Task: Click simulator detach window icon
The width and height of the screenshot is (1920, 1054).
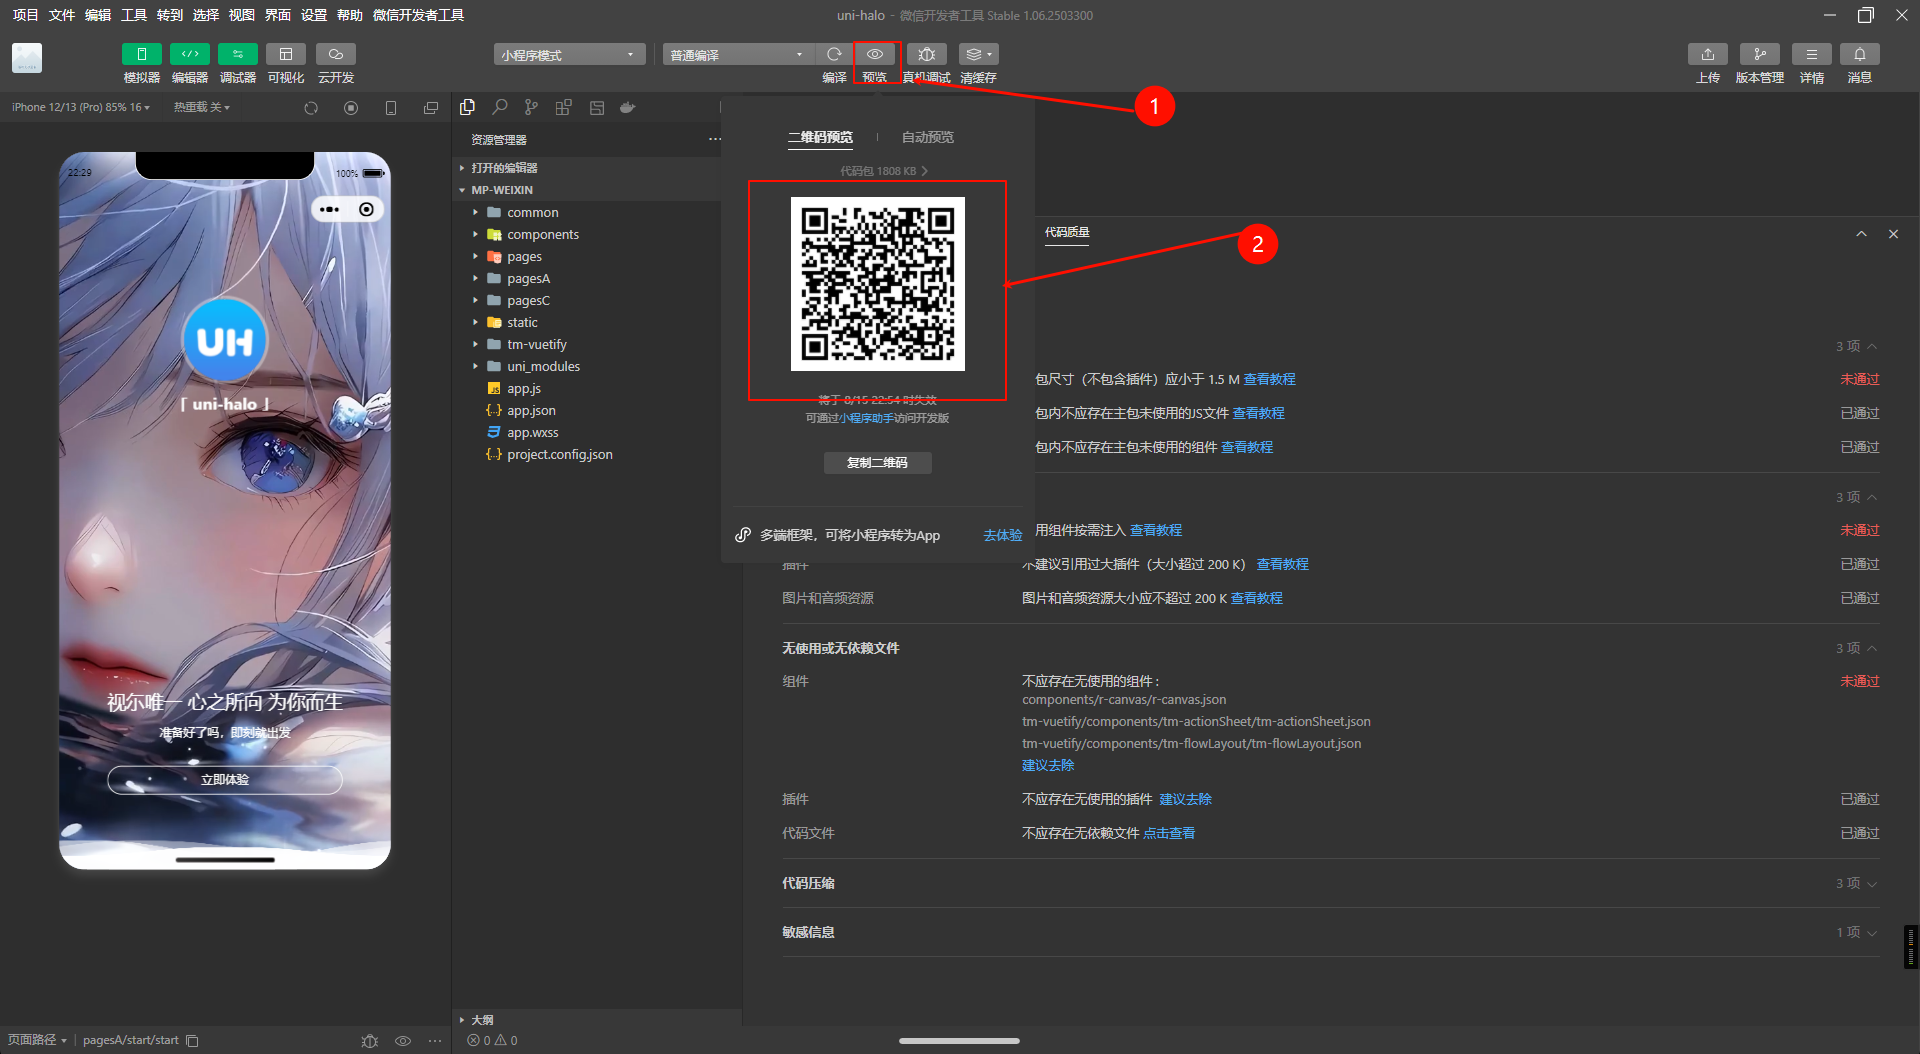Action: click(431, 108)
